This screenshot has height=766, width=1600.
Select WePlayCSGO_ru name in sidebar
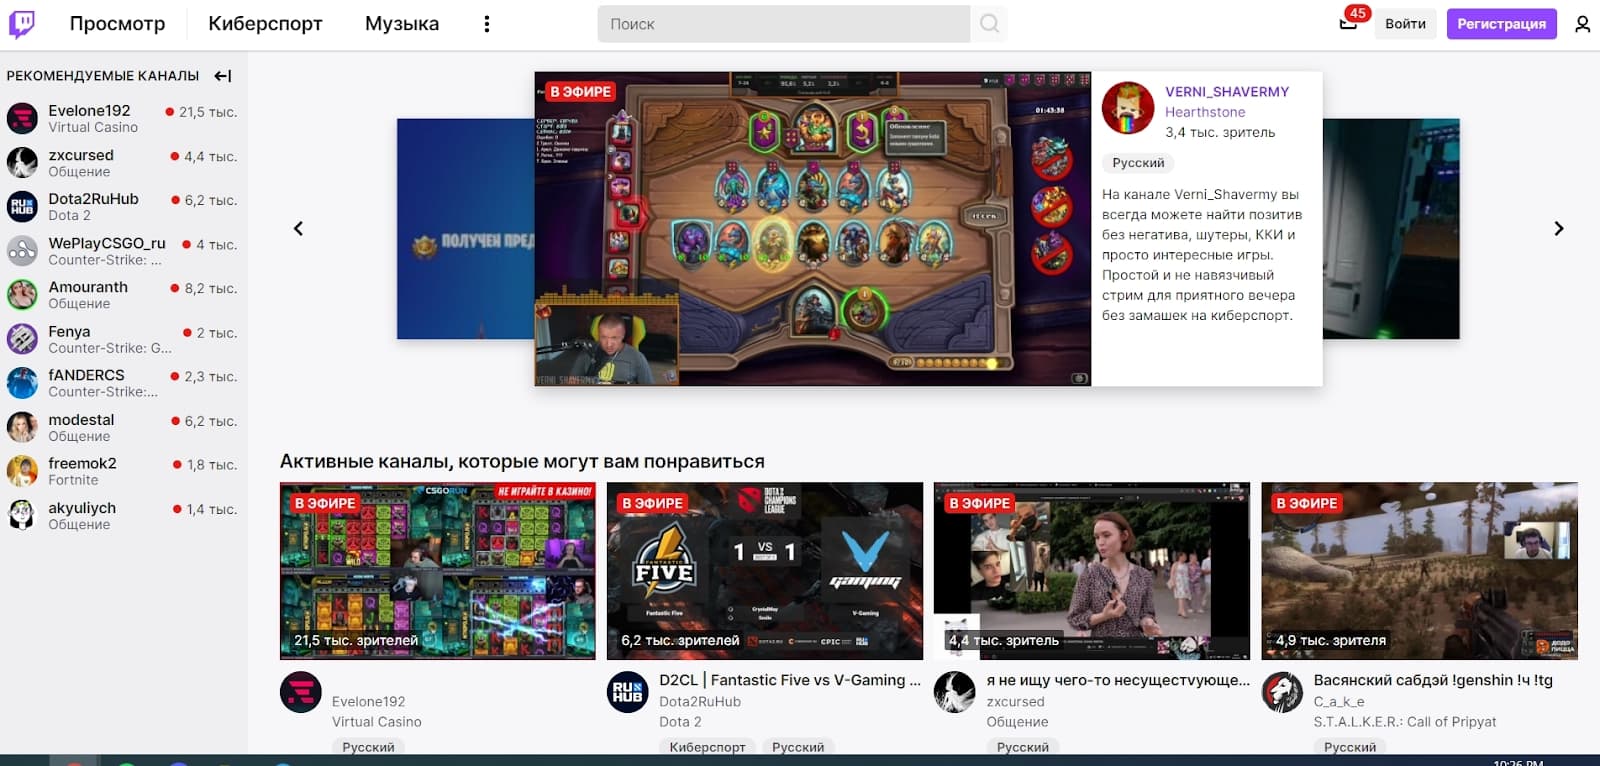pyautogui.click(x=107, y=243)
